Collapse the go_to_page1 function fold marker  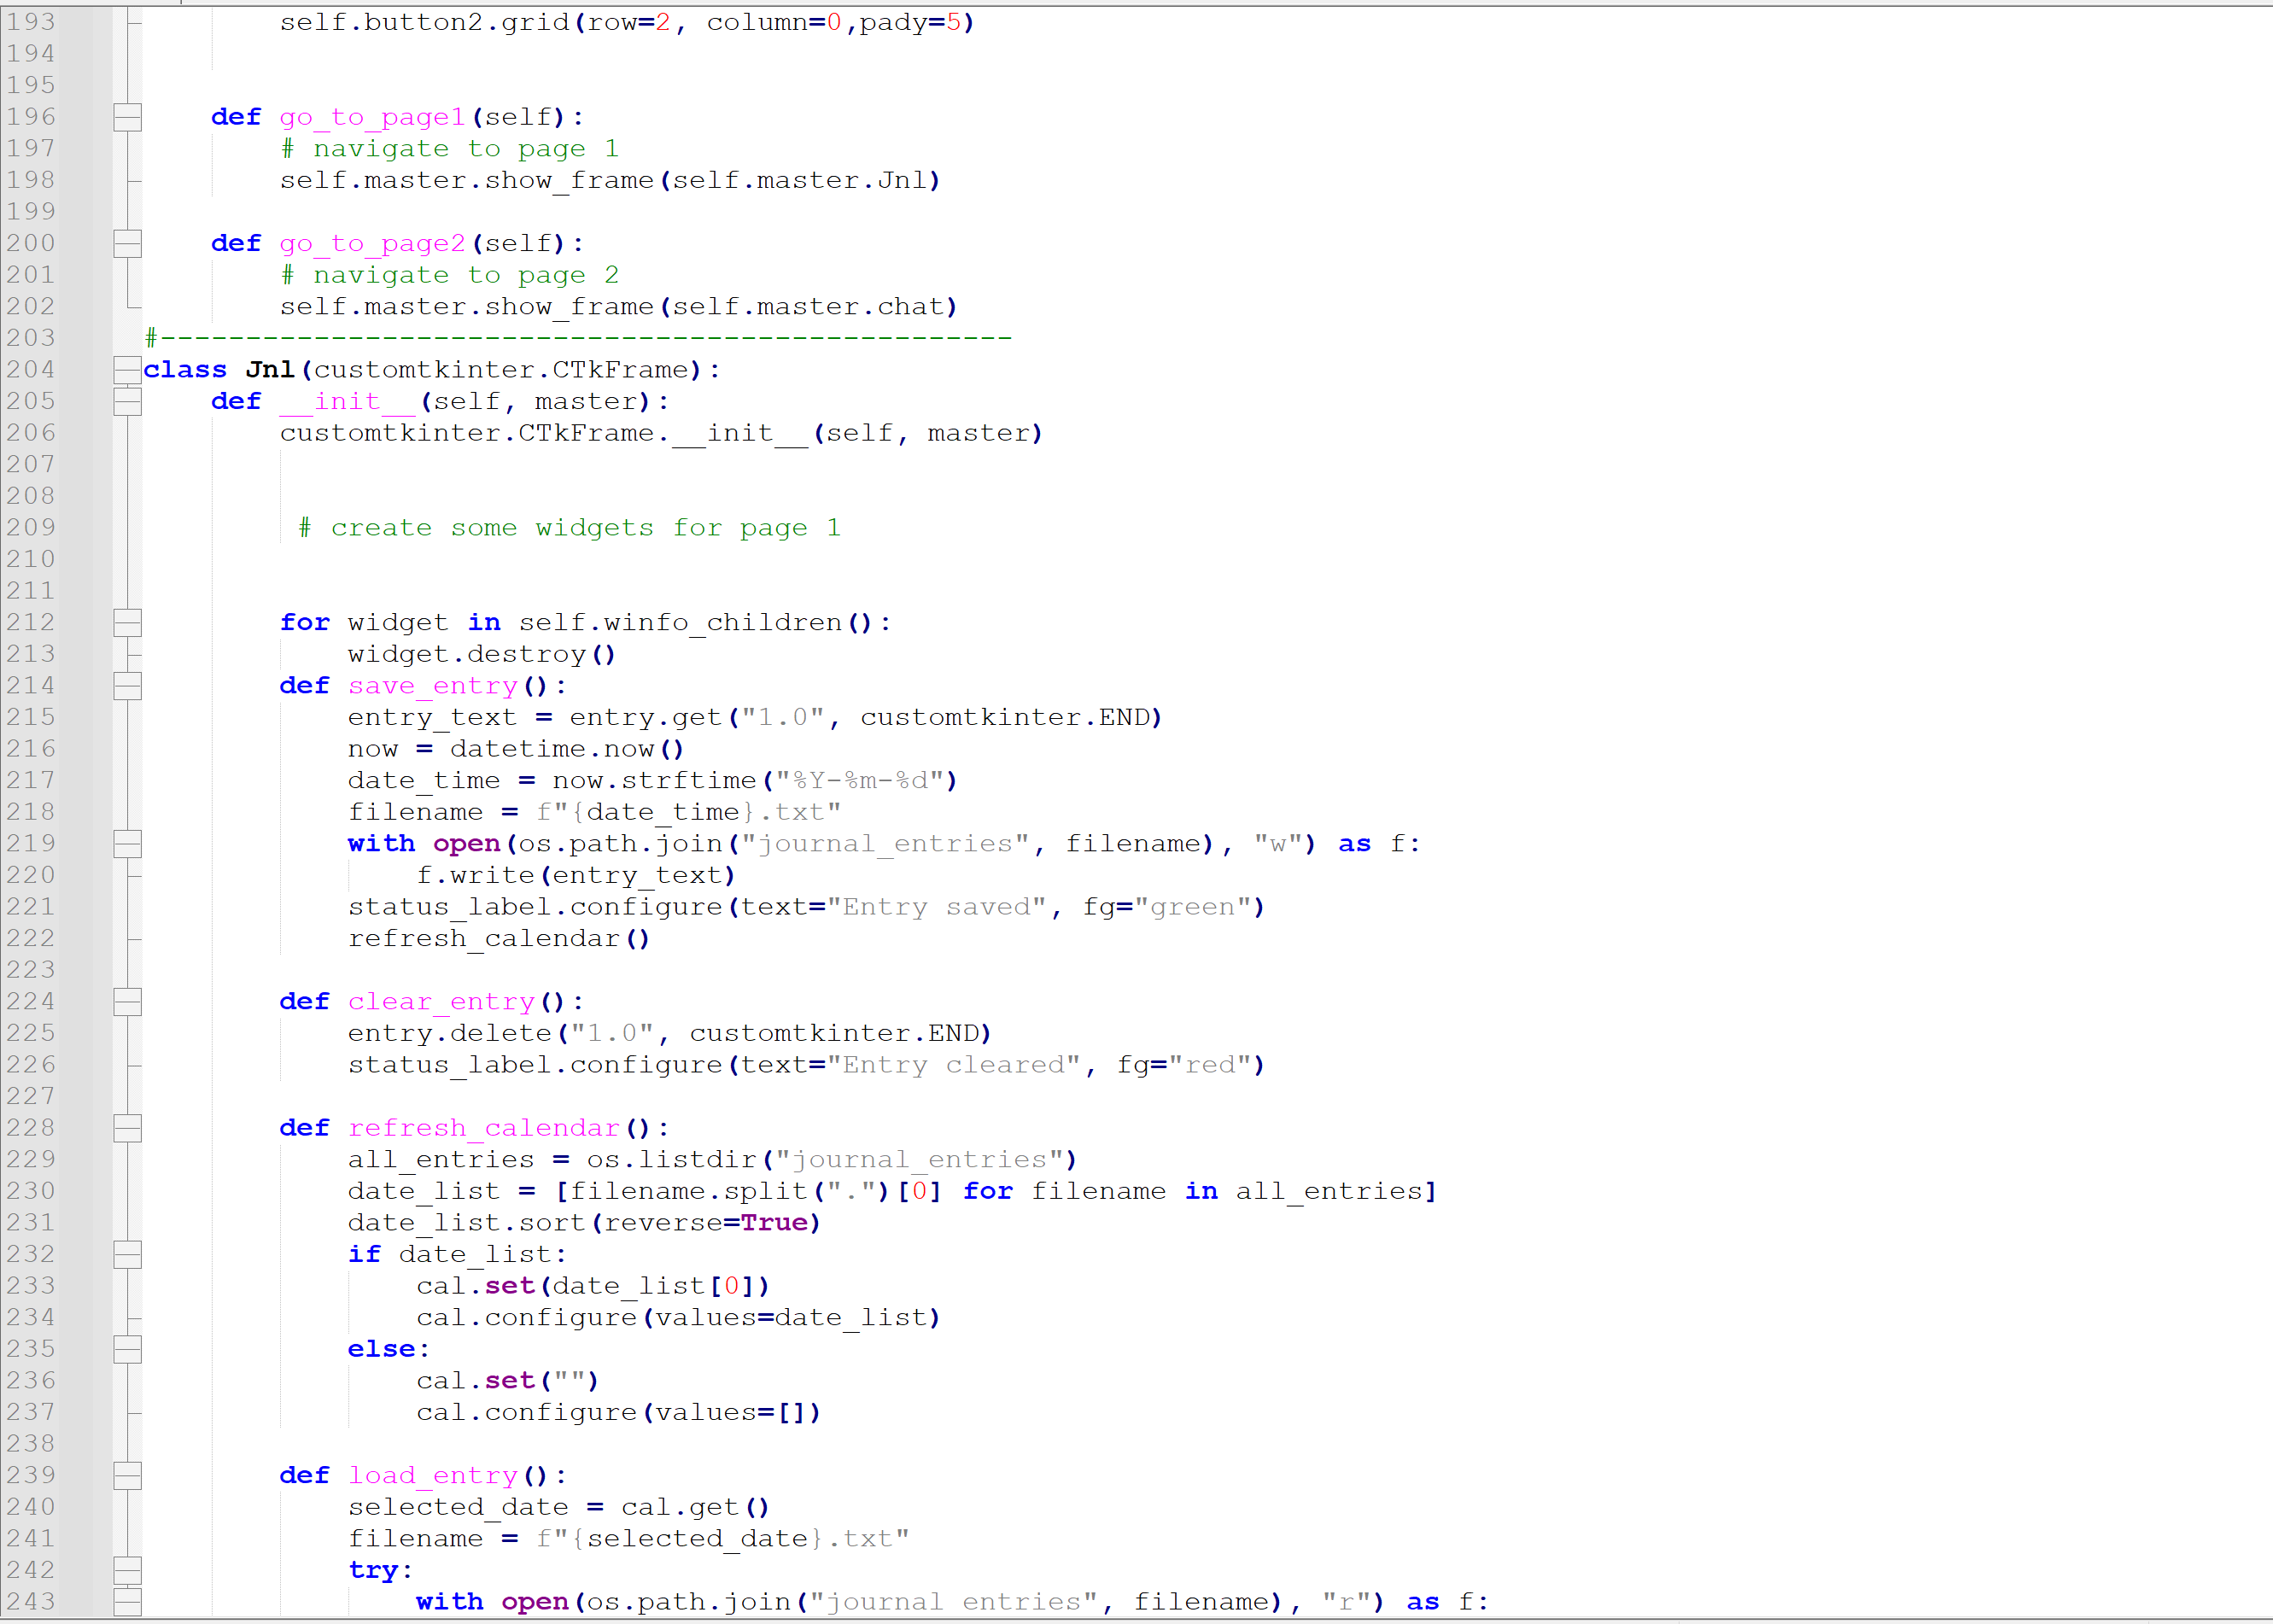pos(127,117)
